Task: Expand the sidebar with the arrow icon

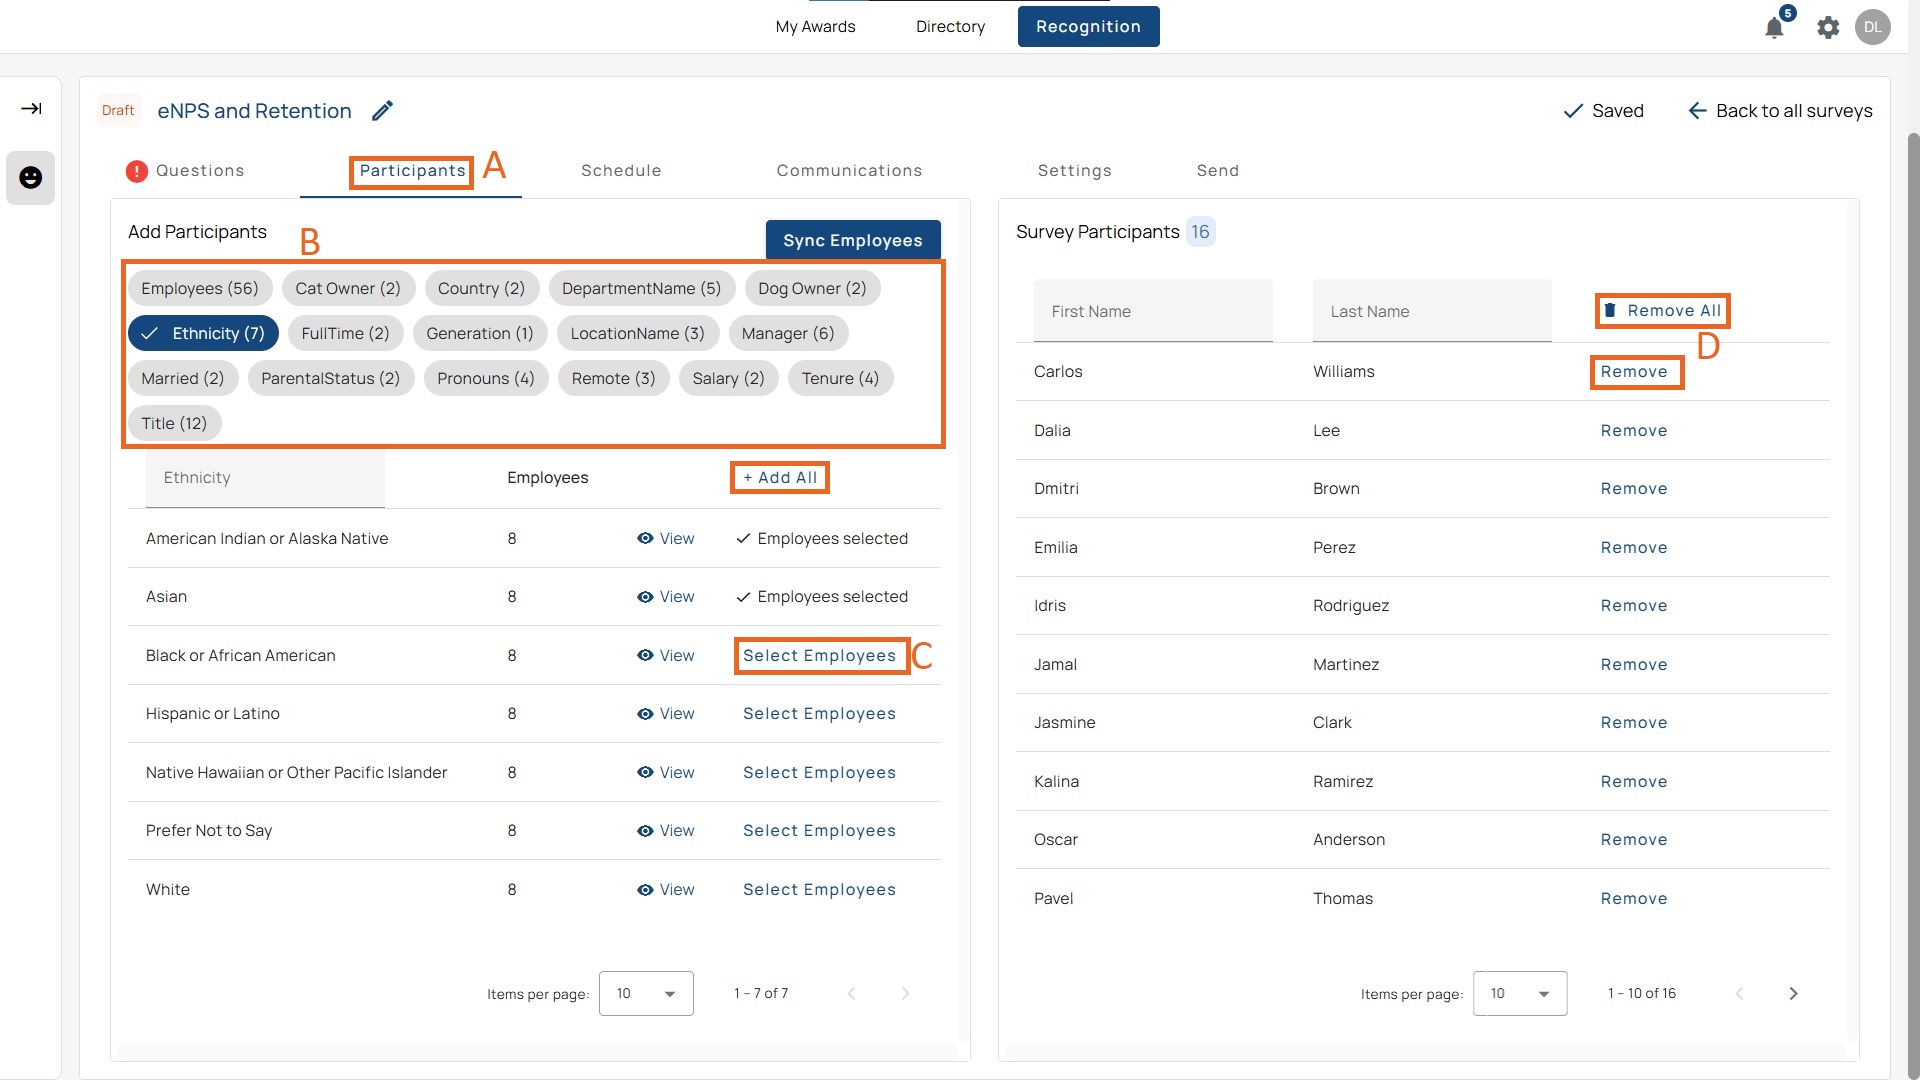Action: (x=31, y=108)
